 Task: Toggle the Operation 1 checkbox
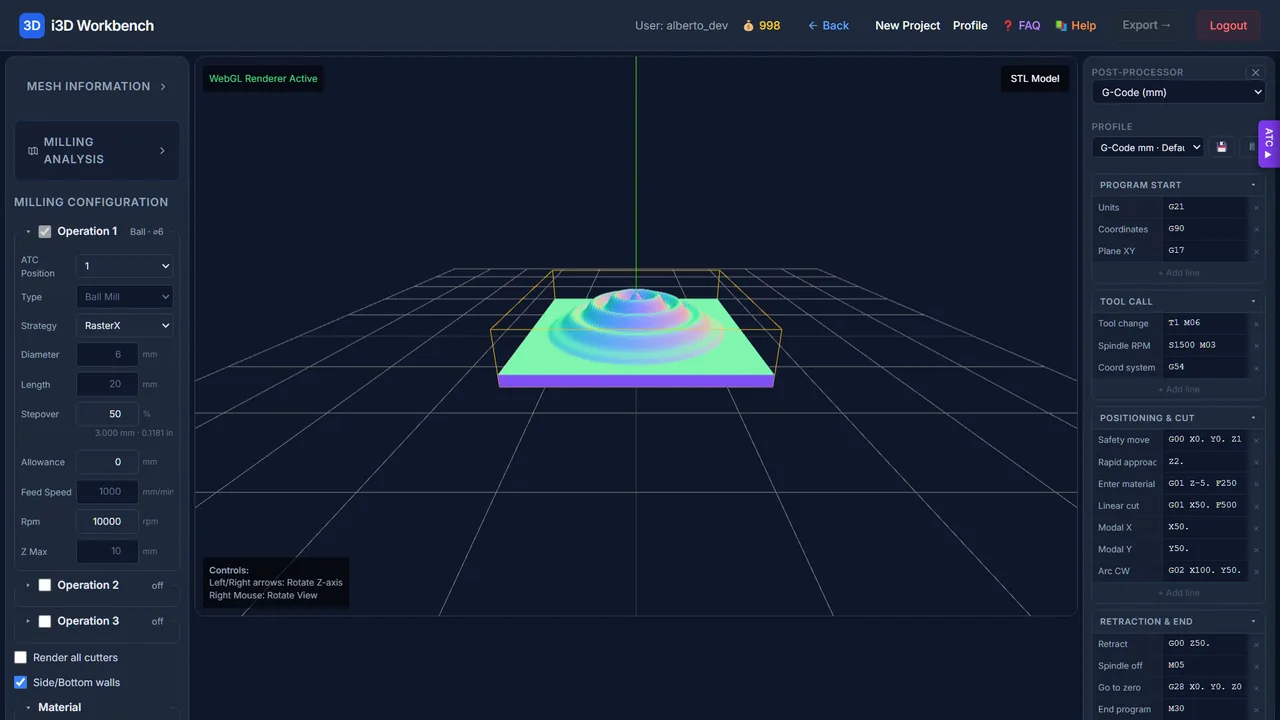[x=44, y=232]
